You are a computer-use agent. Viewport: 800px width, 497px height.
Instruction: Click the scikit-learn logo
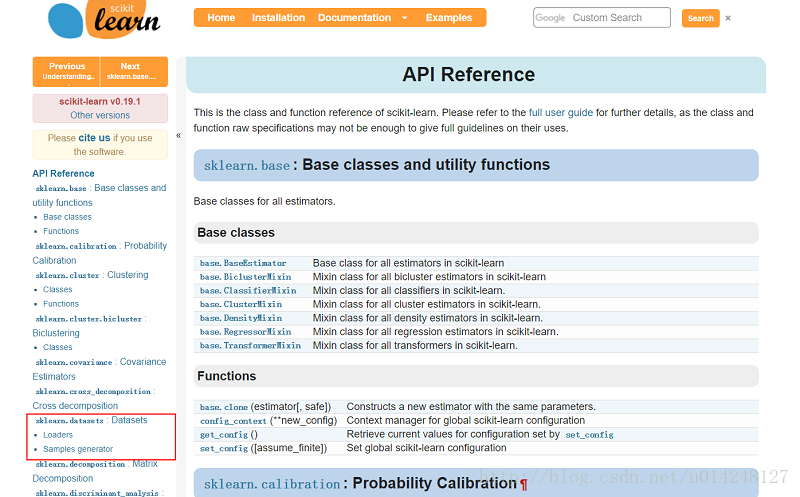click(103, 22)
